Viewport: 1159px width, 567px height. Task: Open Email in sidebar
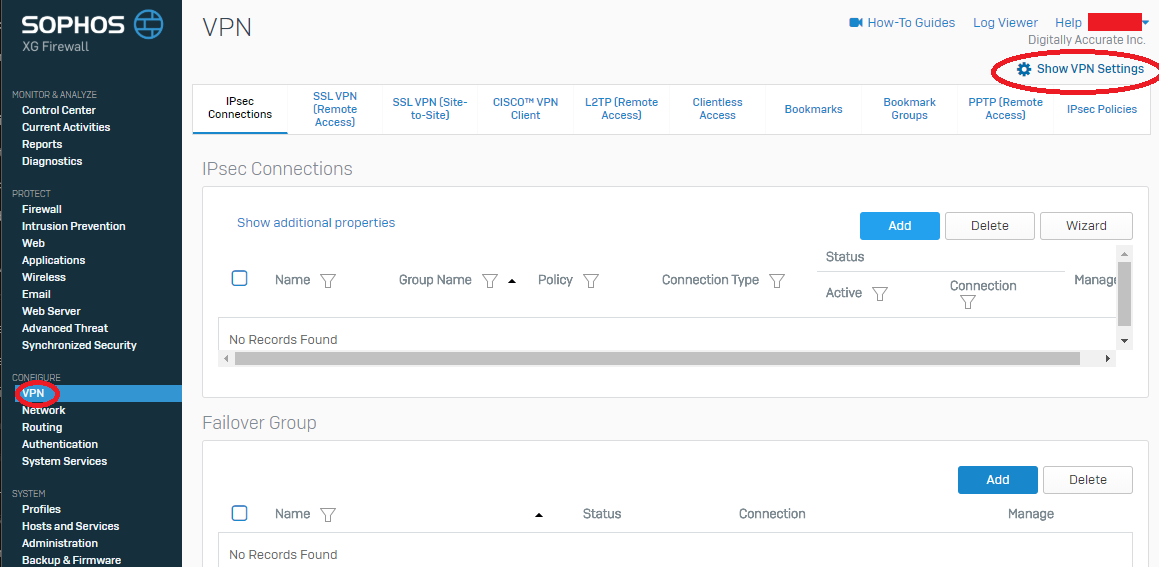click(36, 294)
